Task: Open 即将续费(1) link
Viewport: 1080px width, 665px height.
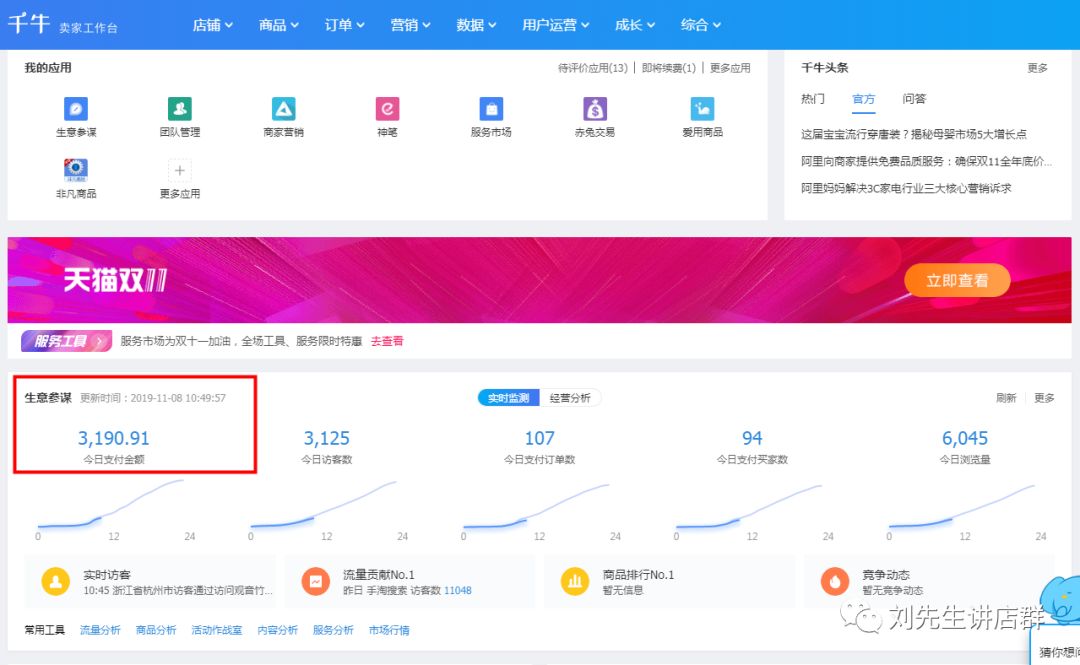Action: click(669, 68)
